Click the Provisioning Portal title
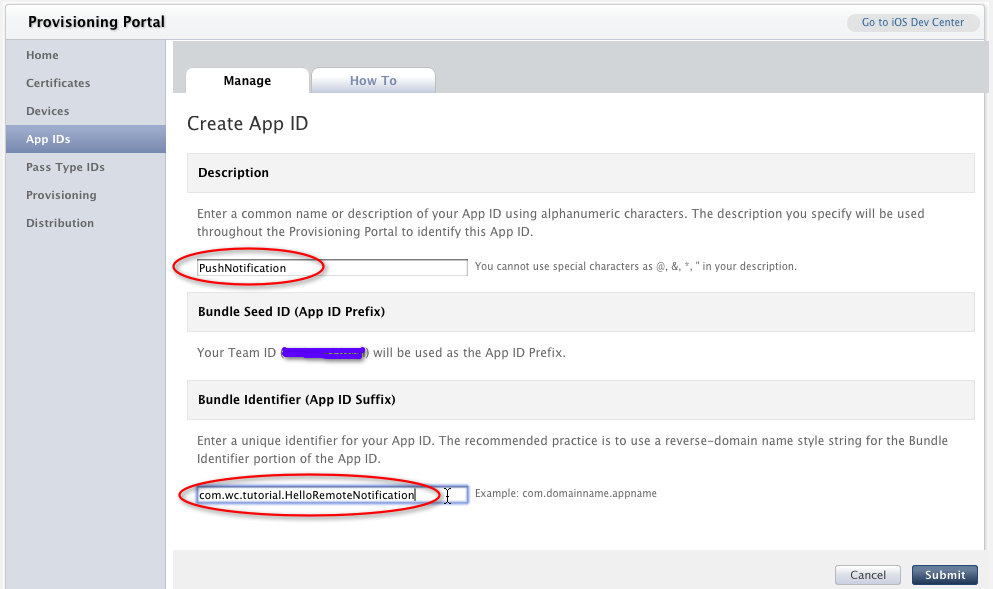The image size is (993, 589). [x=96, y=22]
